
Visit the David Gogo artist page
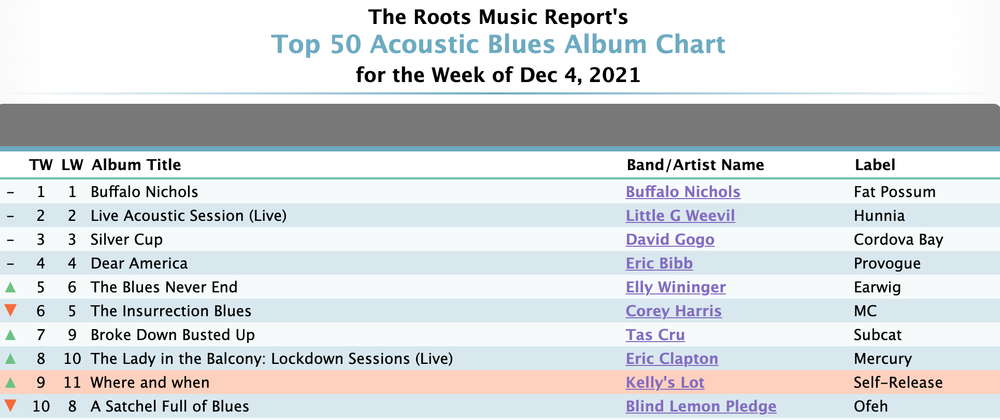coord(670,240)
